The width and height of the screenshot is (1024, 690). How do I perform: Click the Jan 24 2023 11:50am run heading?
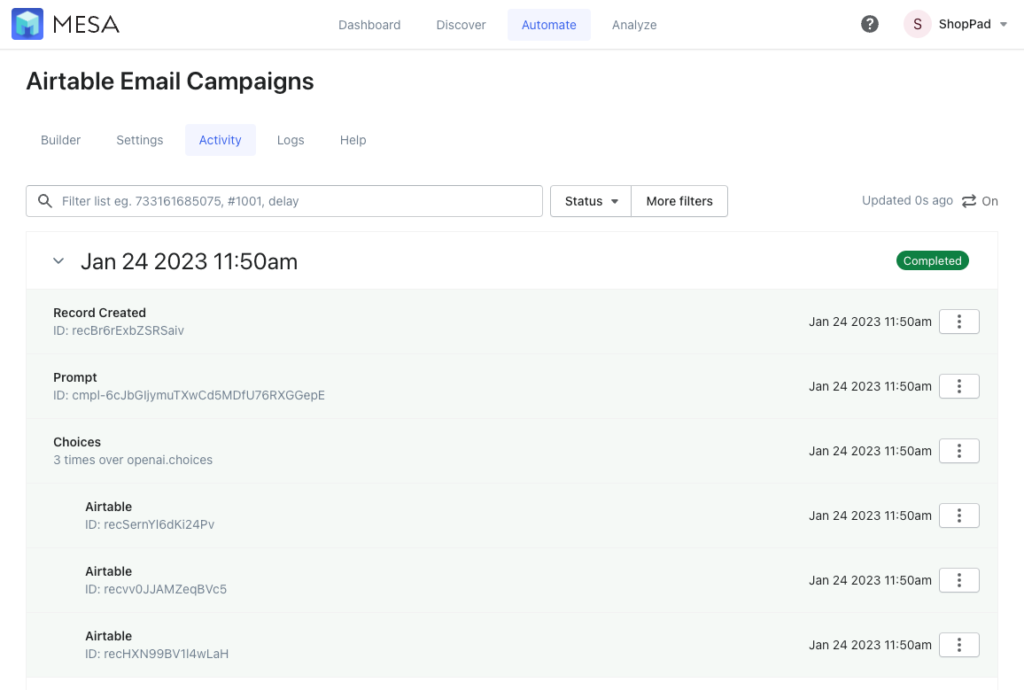[x=189, y=261]
